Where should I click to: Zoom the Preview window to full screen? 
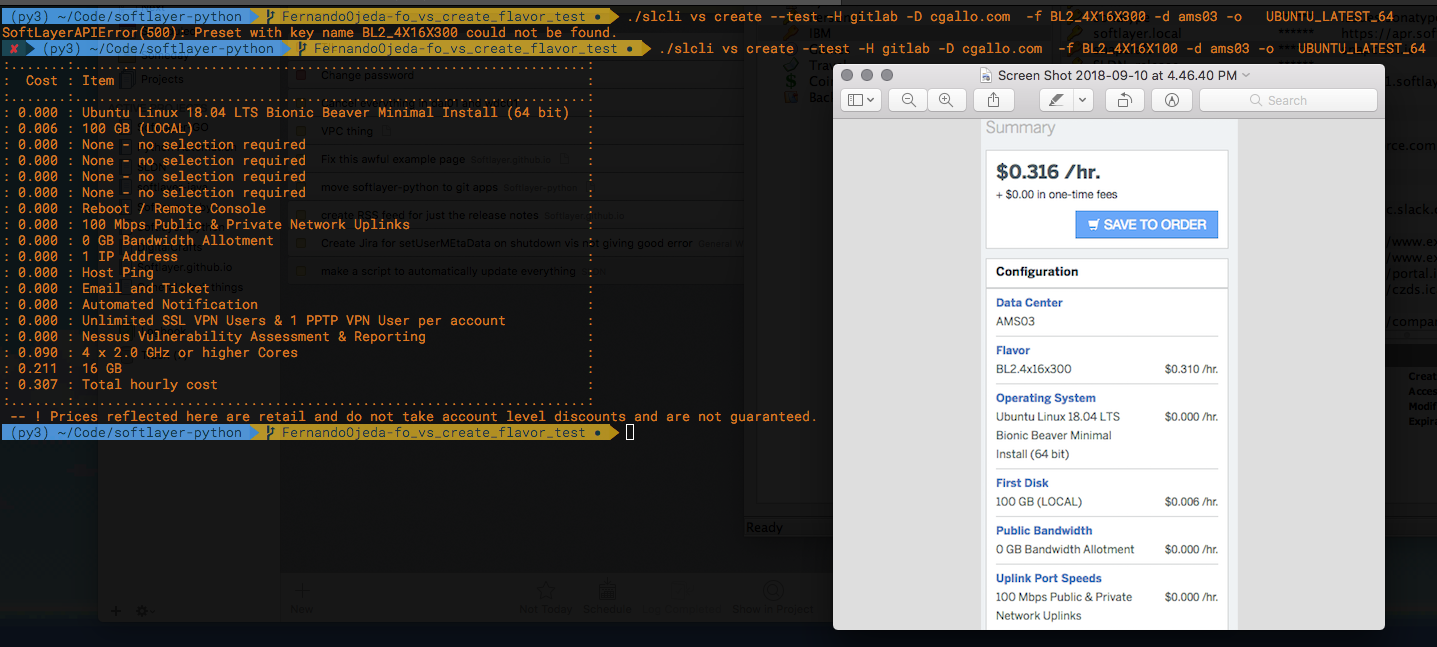click(887, 76)
